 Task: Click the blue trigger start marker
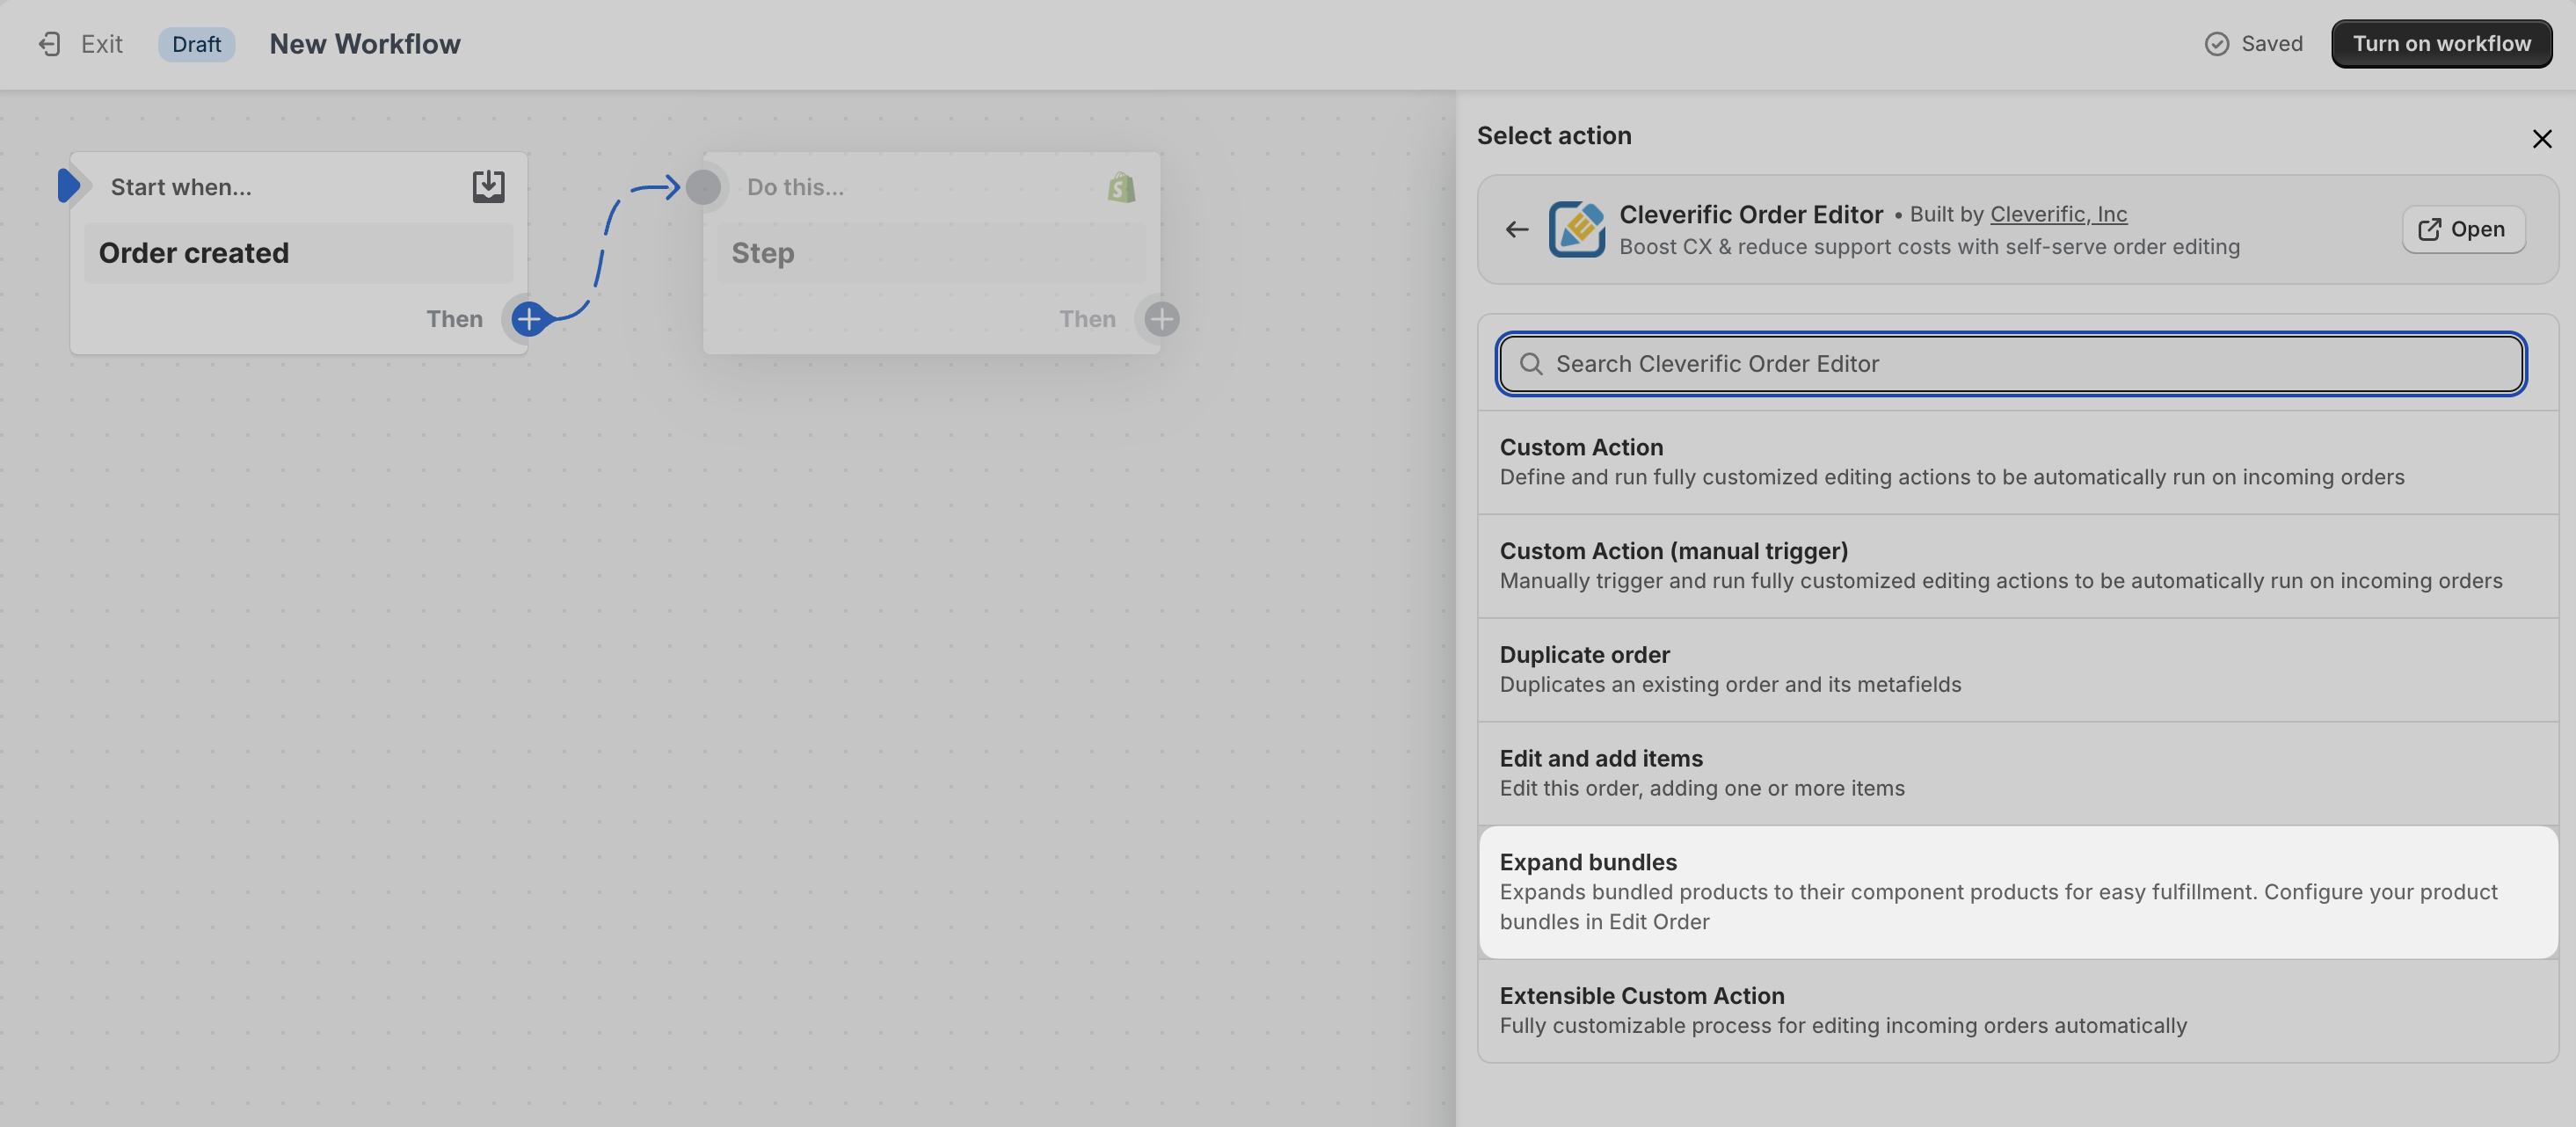pyautogui.click(x=68, y=186)
